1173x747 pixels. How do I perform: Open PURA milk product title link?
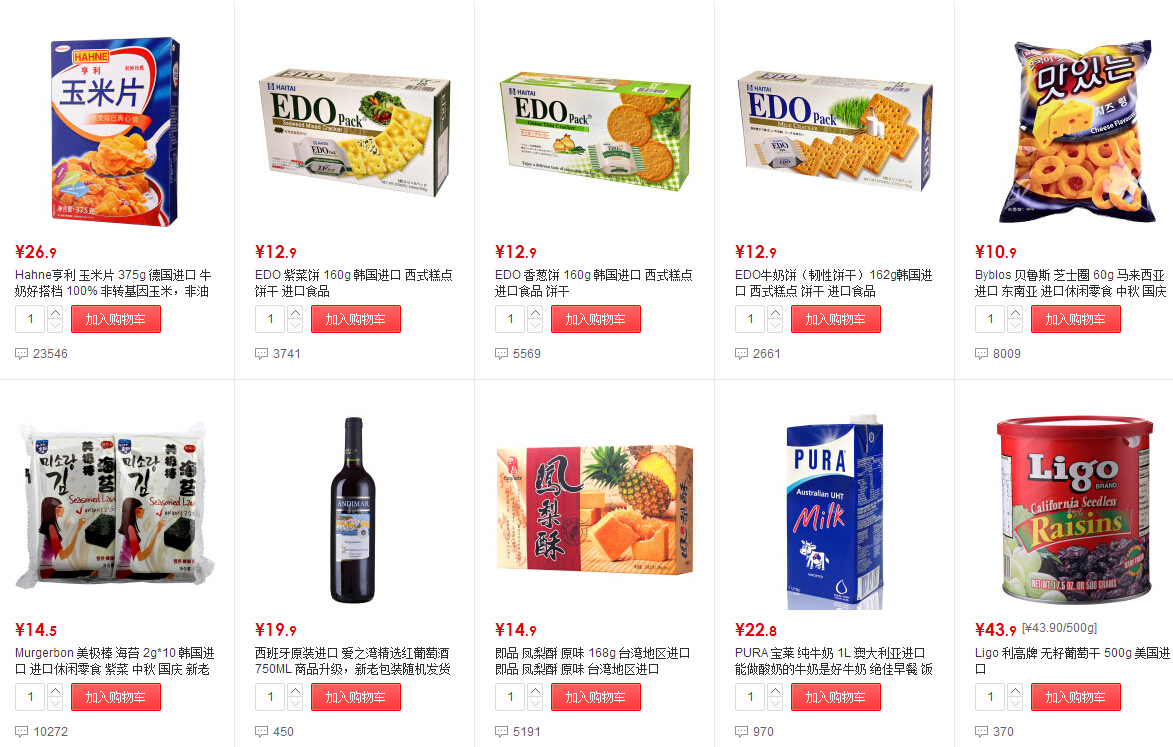pos(833,661)
